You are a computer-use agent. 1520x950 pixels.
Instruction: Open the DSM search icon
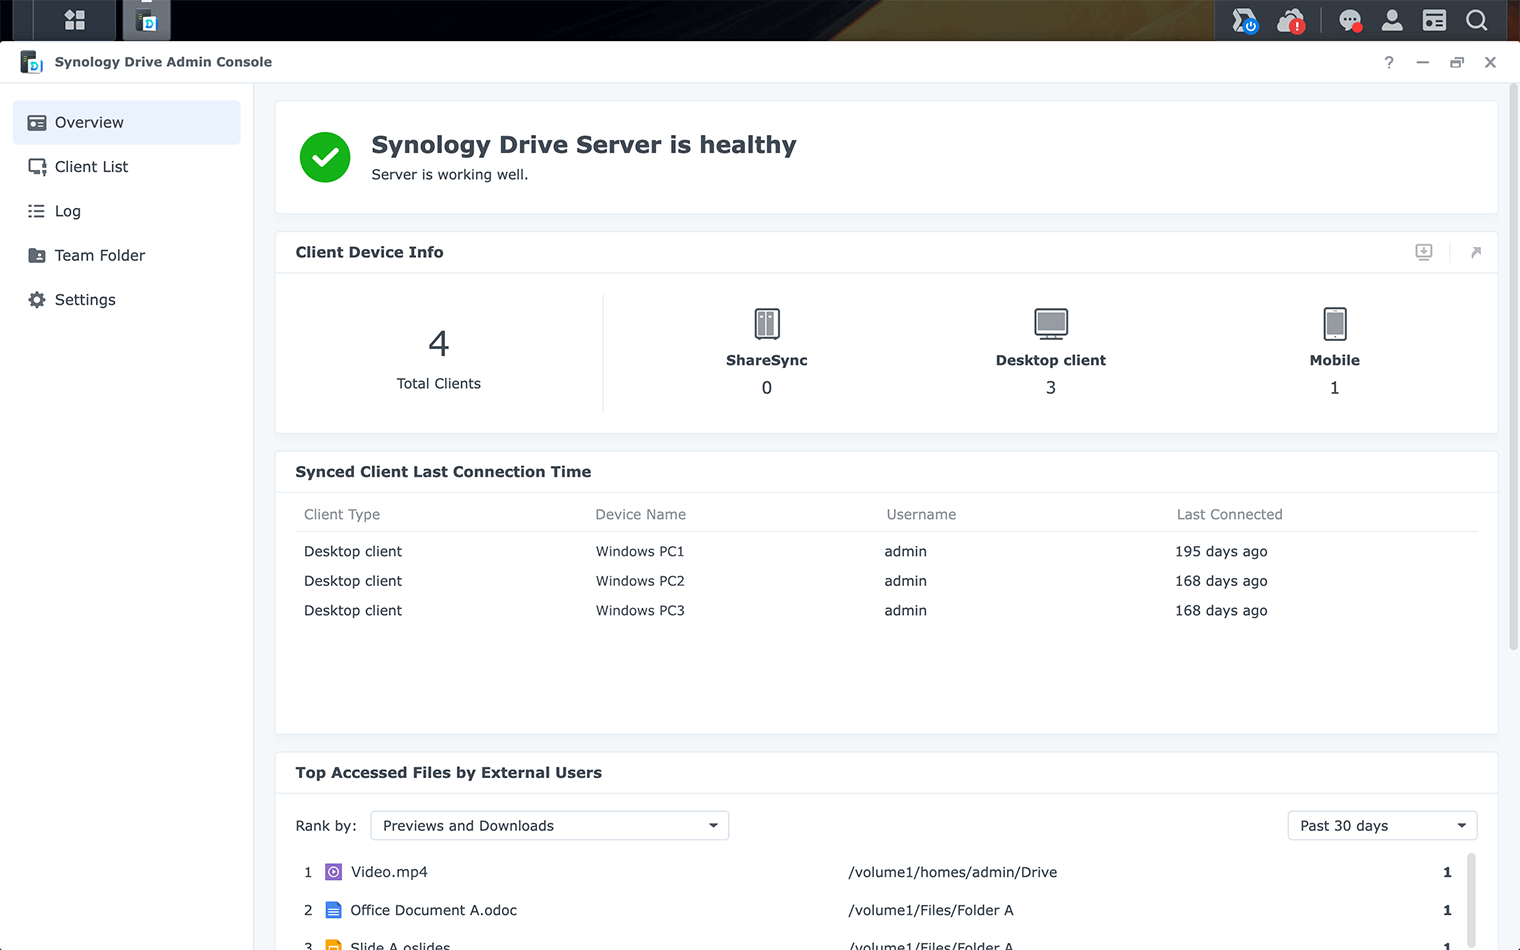click(x=1477, y=20)
